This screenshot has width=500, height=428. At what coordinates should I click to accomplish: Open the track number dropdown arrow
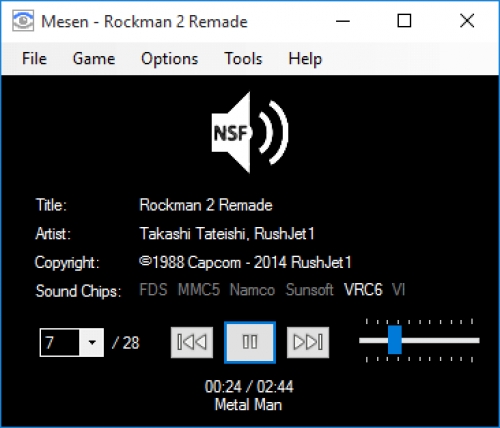92,342
